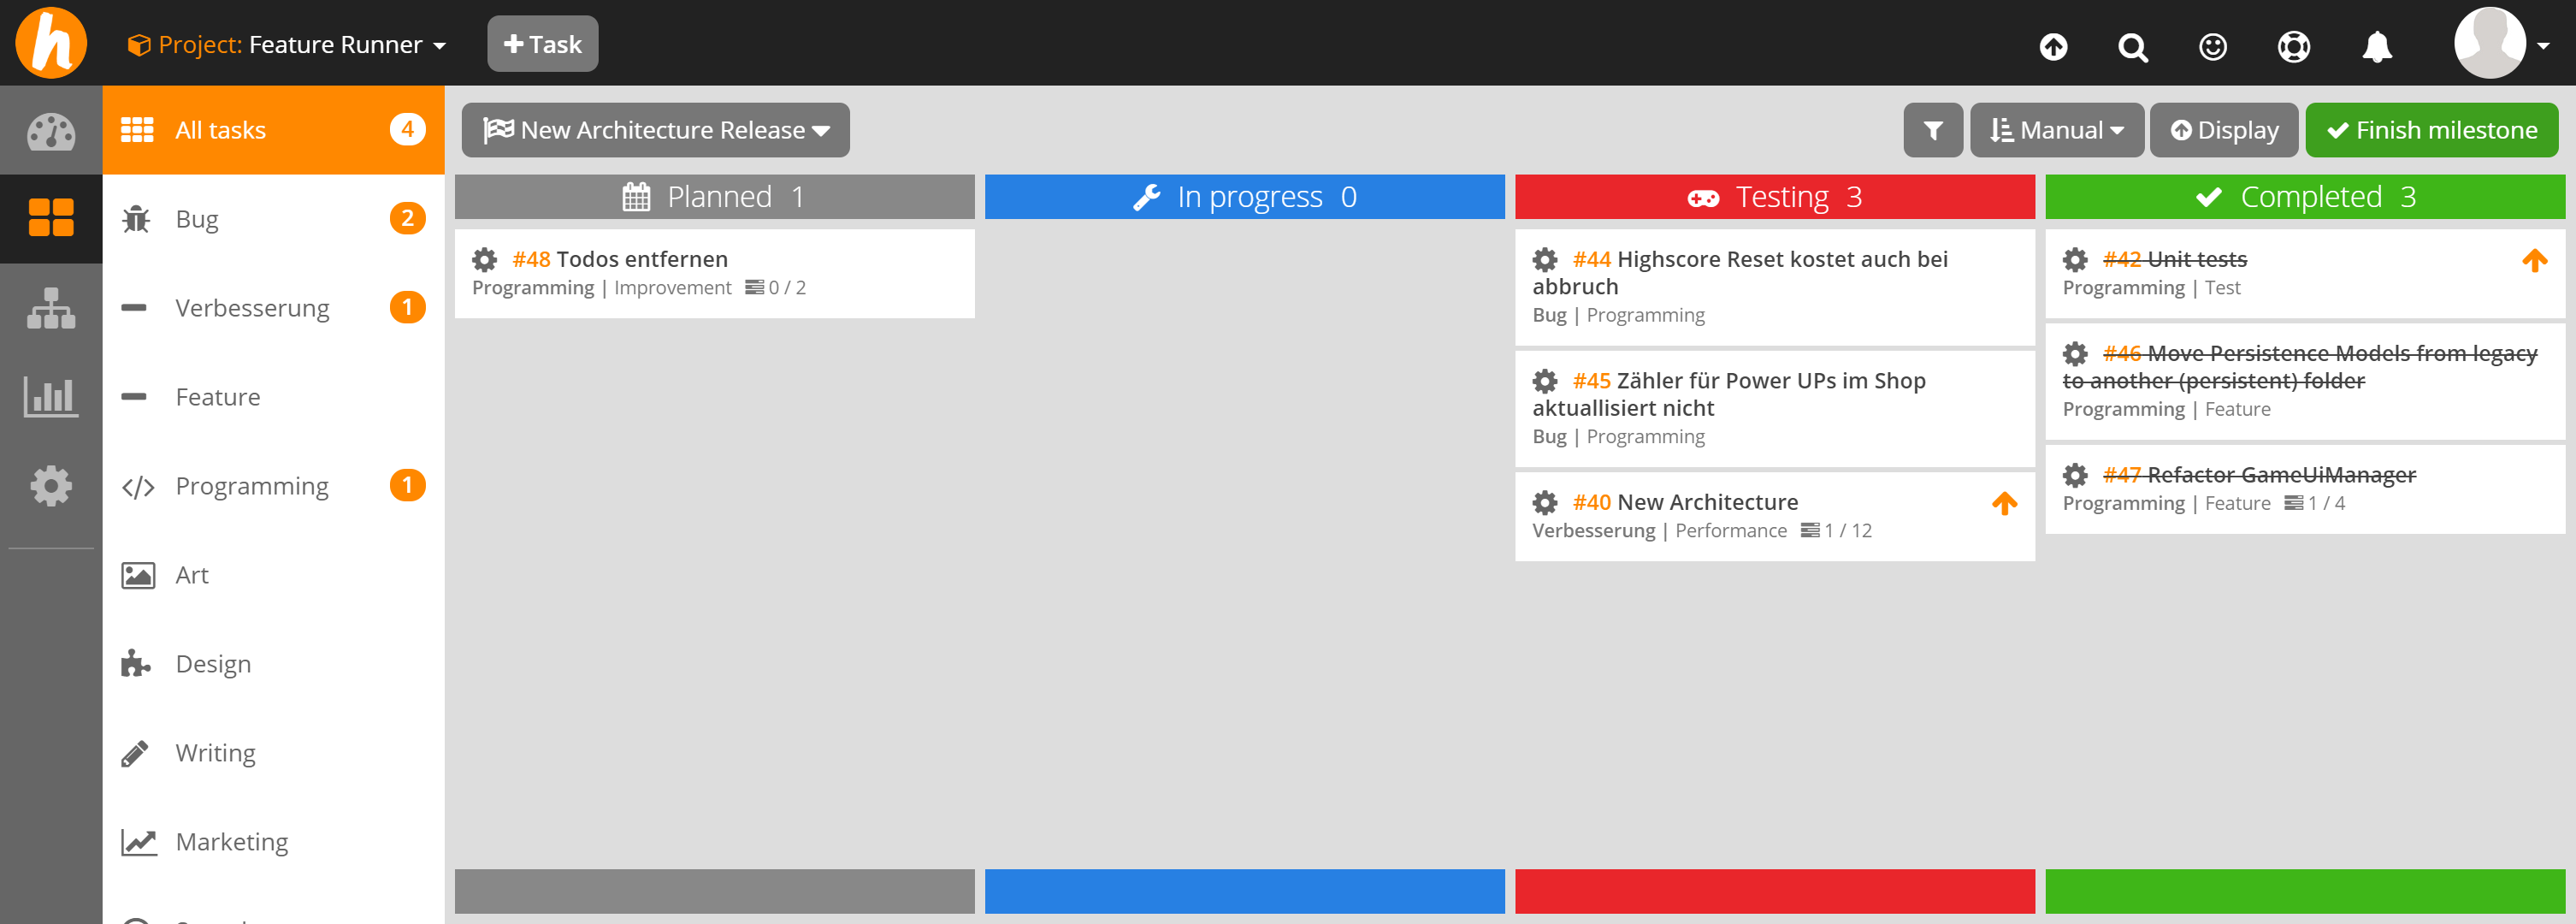Screen dimensions: 2576x924
Task: Open New Architecture Release milestone dropdown
Action: tap(655, 130)
